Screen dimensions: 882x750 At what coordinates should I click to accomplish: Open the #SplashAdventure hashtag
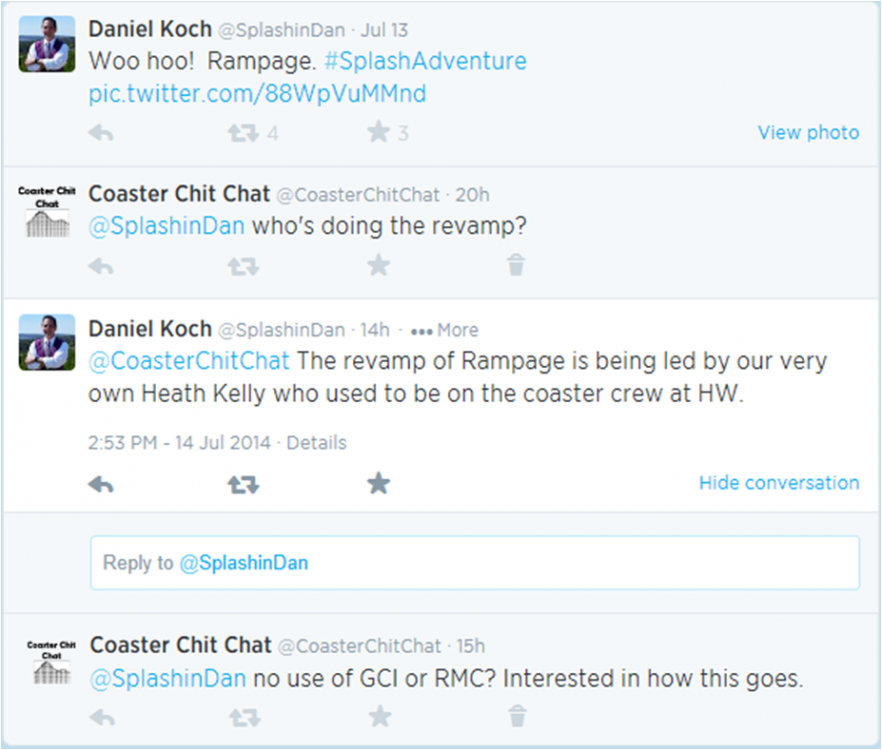425,61
